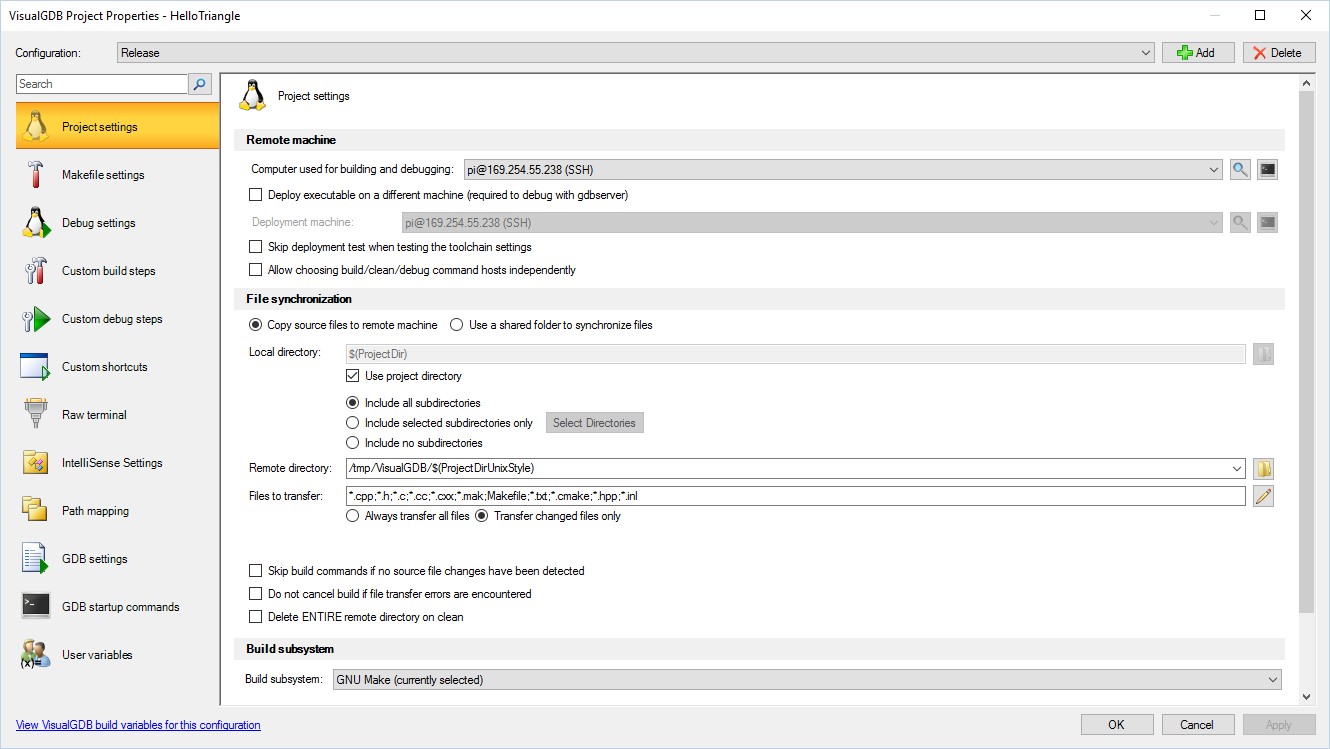The height and width of the screenshot is (749, 1330).
Task: Click the Cancel button
Action: [x=1197, y=725]
